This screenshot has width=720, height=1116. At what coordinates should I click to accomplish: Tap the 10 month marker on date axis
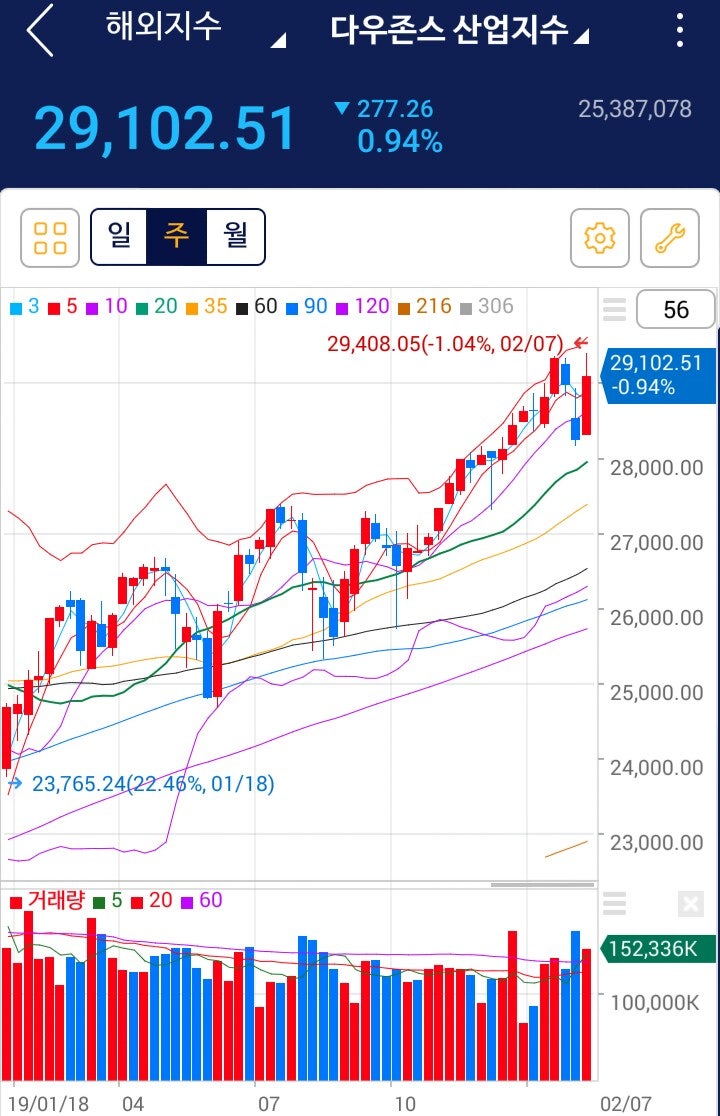[x=404, y=1104]
